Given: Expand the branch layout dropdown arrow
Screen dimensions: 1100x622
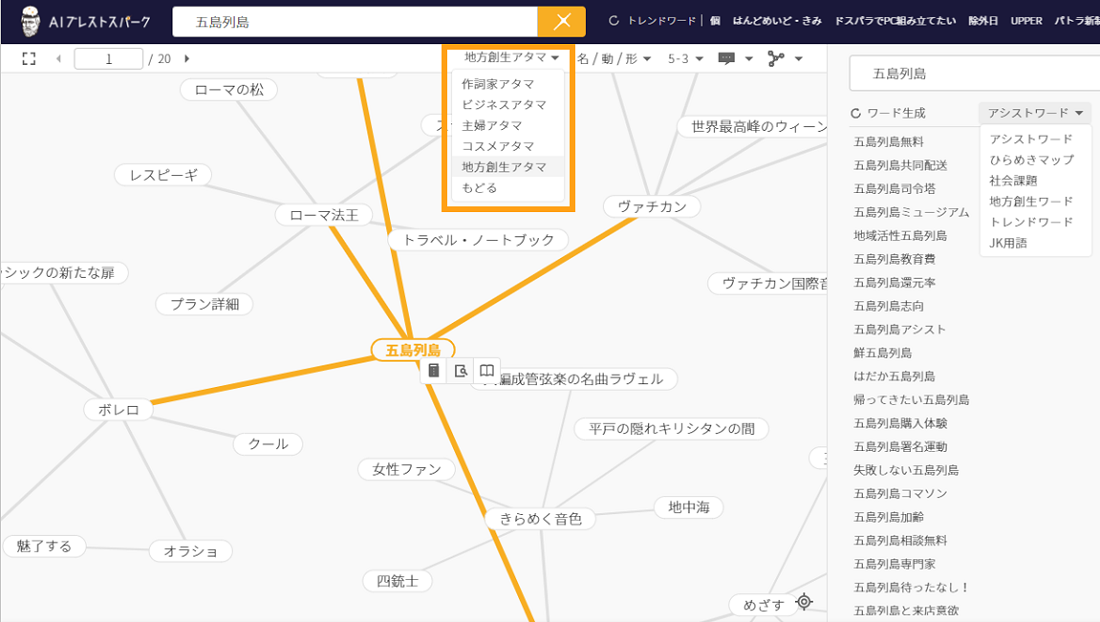Looking at the screenshot, I should coord(798,59).
